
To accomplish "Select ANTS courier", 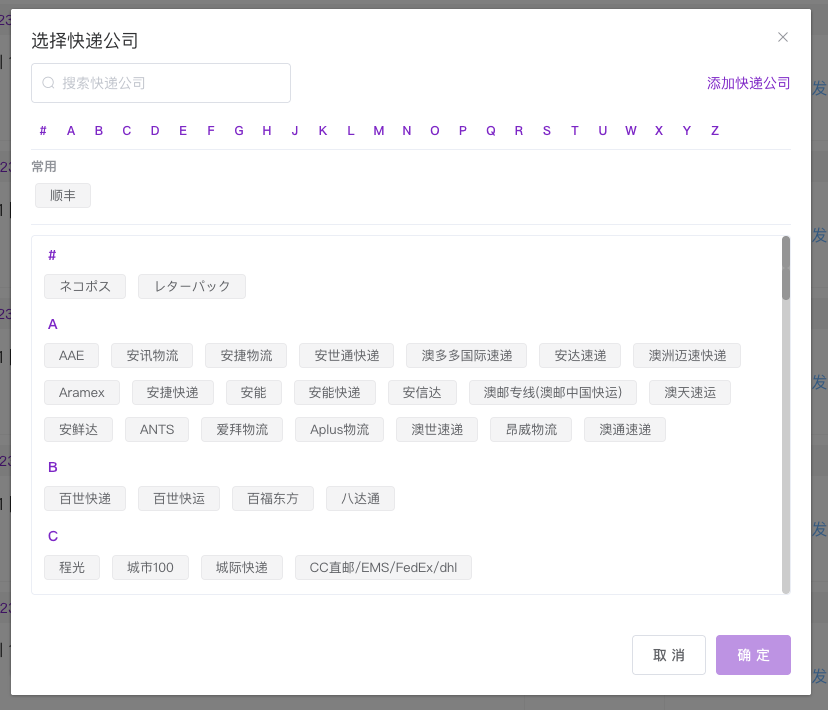I will pos(157,429).
